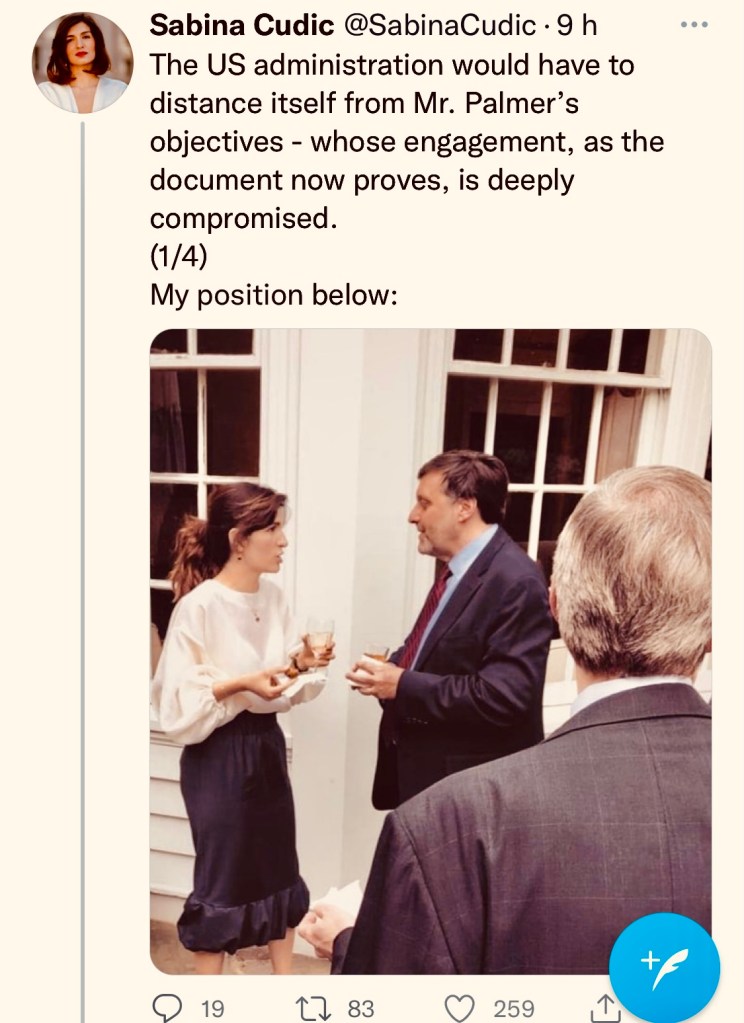Screen dimensions: 744x1023
Task: Open the tweet author's profile avatar
Action: pos(83,63)
